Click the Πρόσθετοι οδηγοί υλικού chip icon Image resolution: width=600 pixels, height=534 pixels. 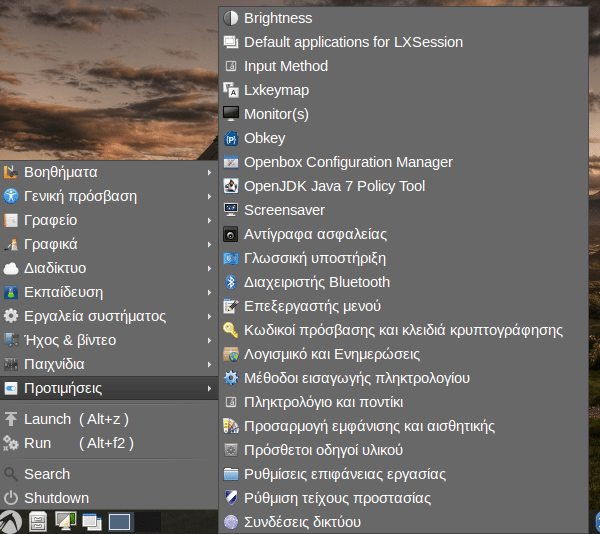tap(231, 450)
